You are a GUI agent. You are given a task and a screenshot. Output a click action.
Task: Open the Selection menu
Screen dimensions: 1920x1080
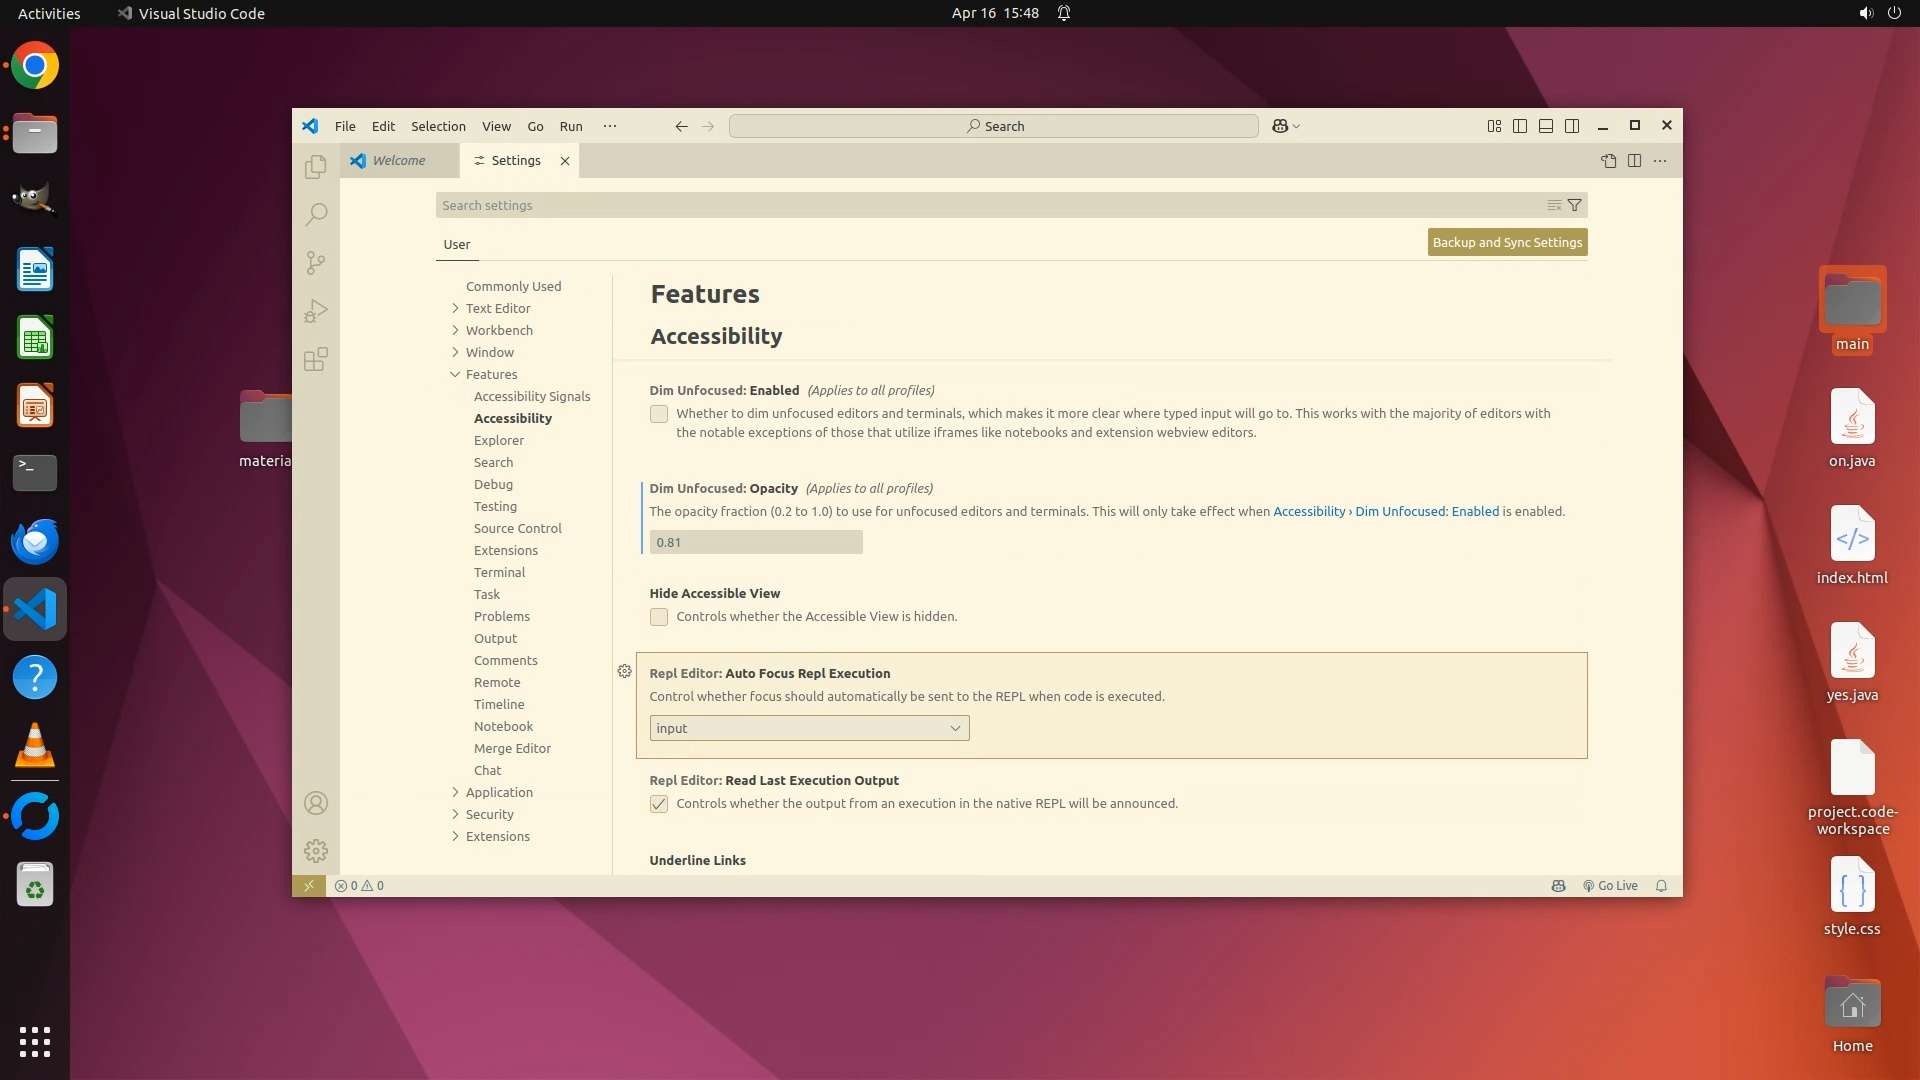click(438, 126)
